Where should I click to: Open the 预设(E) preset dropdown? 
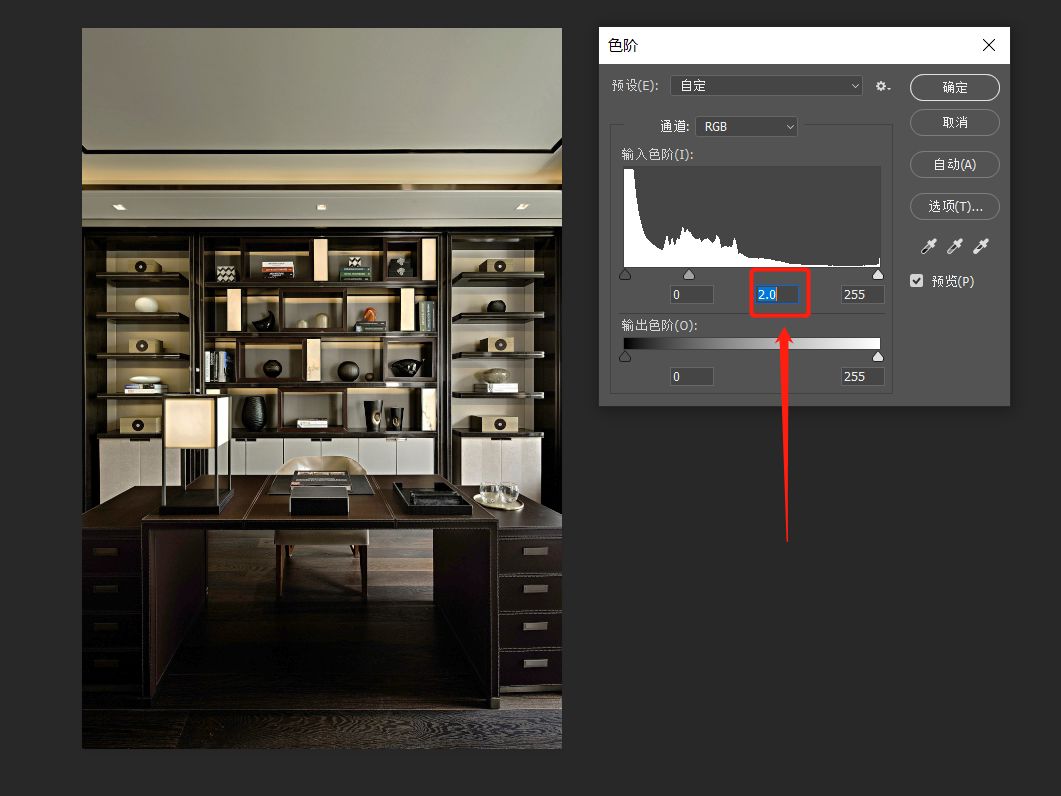pos(766,86)
